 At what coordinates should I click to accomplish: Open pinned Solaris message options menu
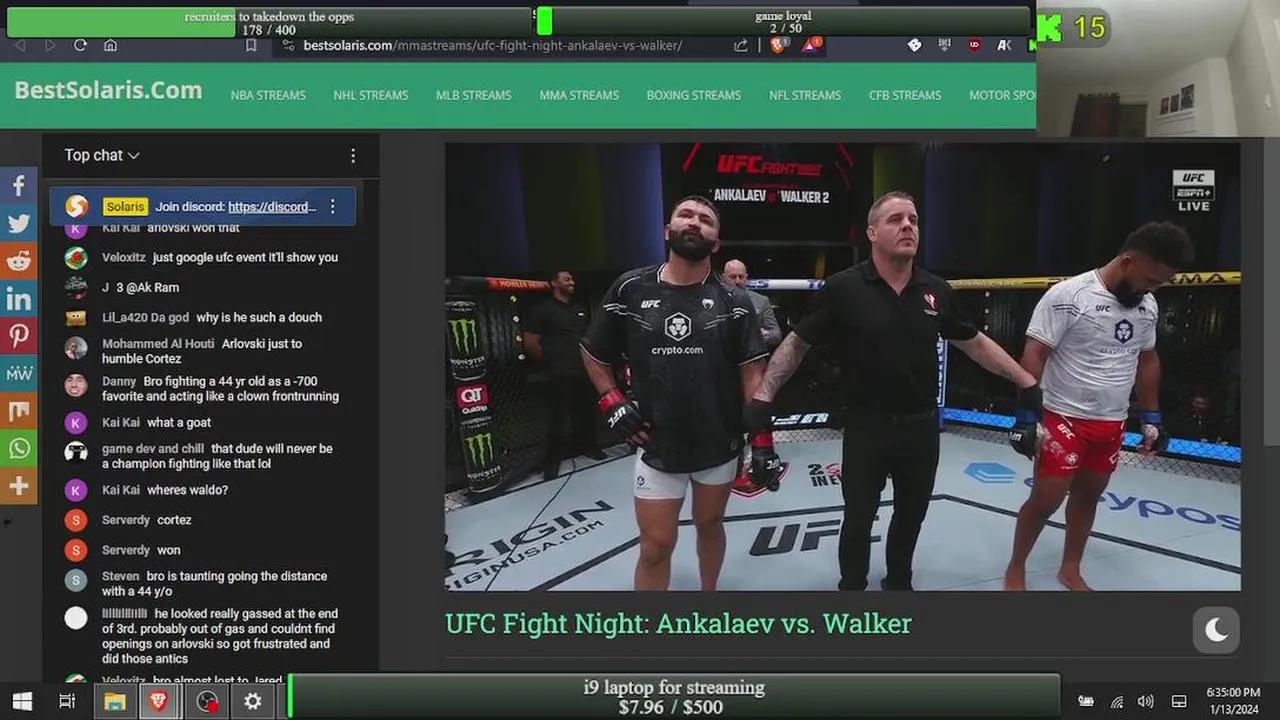(x=333, y=207)
